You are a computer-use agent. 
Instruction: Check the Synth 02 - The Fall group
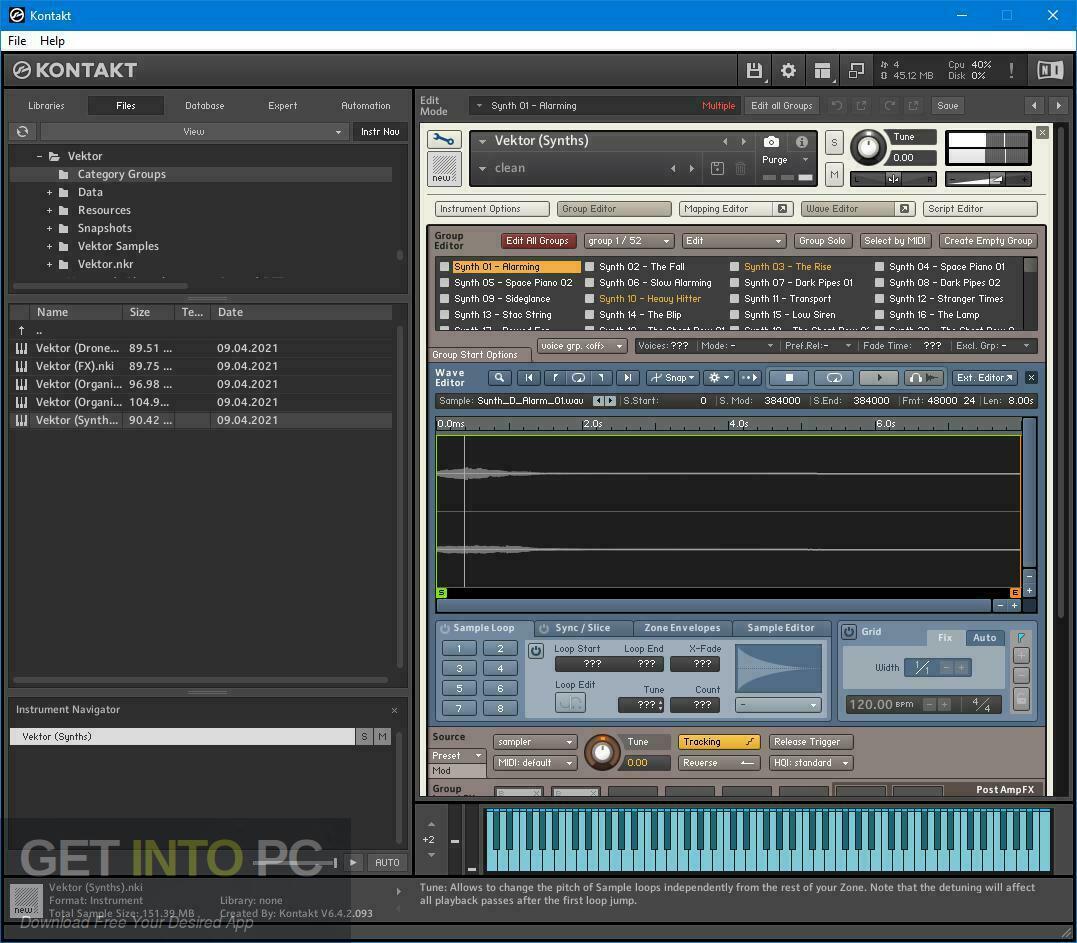click(x=589, y=266)
